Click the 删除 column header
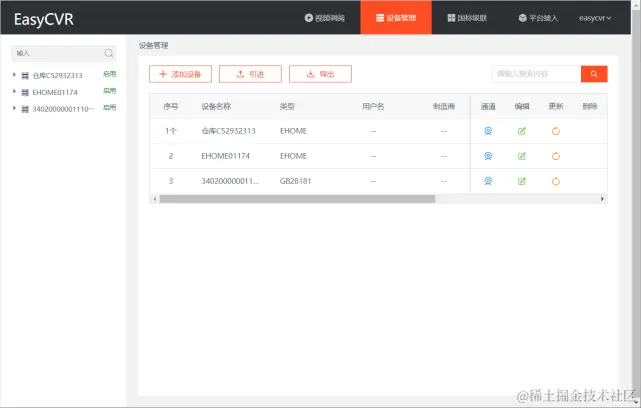This screenshot has height=408, width=641. (590, 106)
